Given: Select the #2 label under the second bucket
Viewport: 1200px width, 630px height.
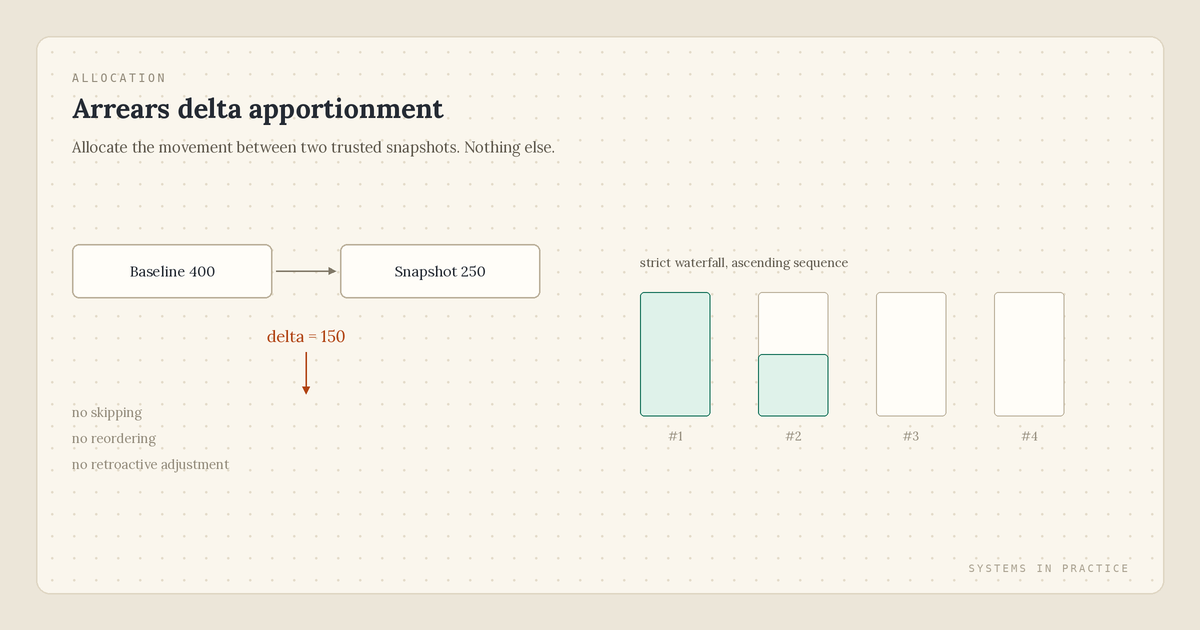Looking at the screenshot, I should 793,436.
